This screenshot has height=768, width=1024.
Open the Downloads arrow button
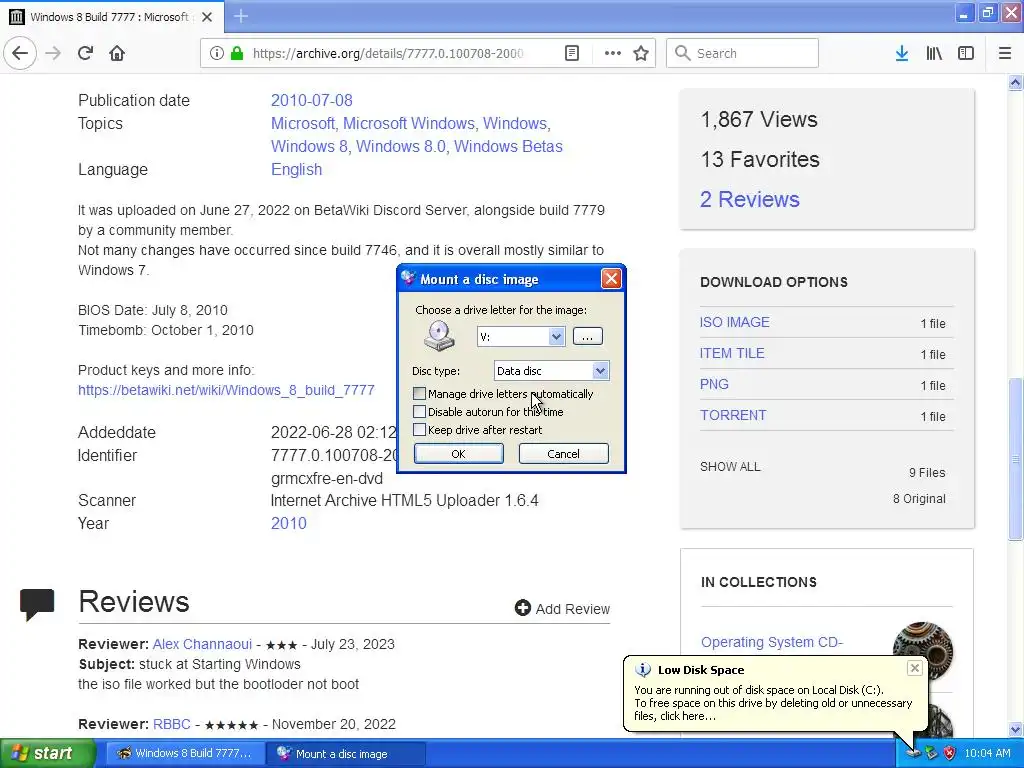(x=902, y=53)
